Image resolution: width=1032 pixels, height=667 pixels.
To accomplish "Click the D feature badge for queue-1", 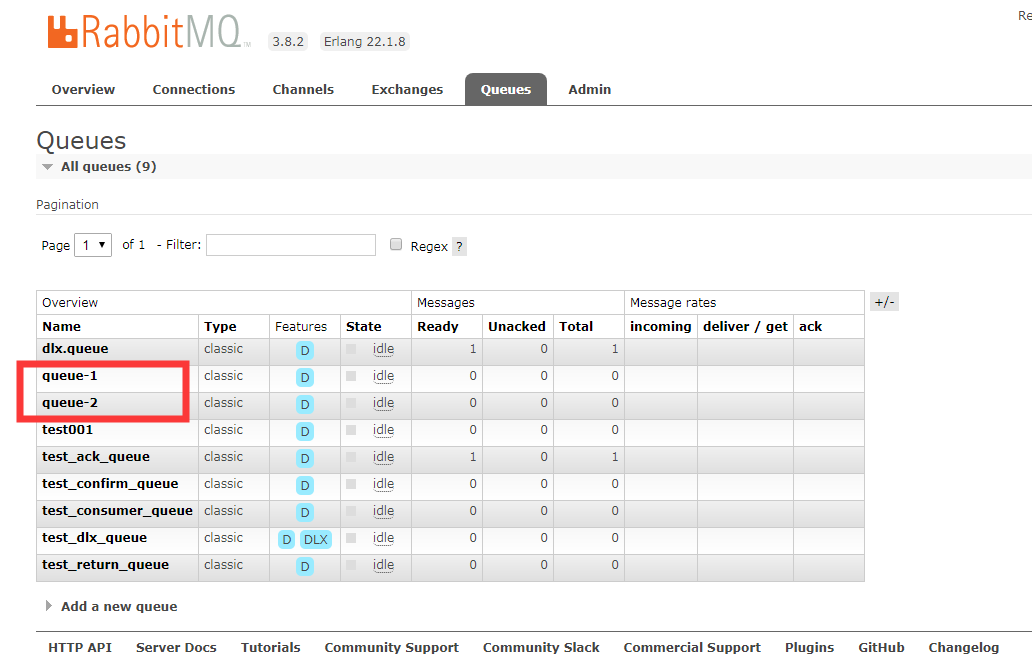I will [x=305, y=377].
